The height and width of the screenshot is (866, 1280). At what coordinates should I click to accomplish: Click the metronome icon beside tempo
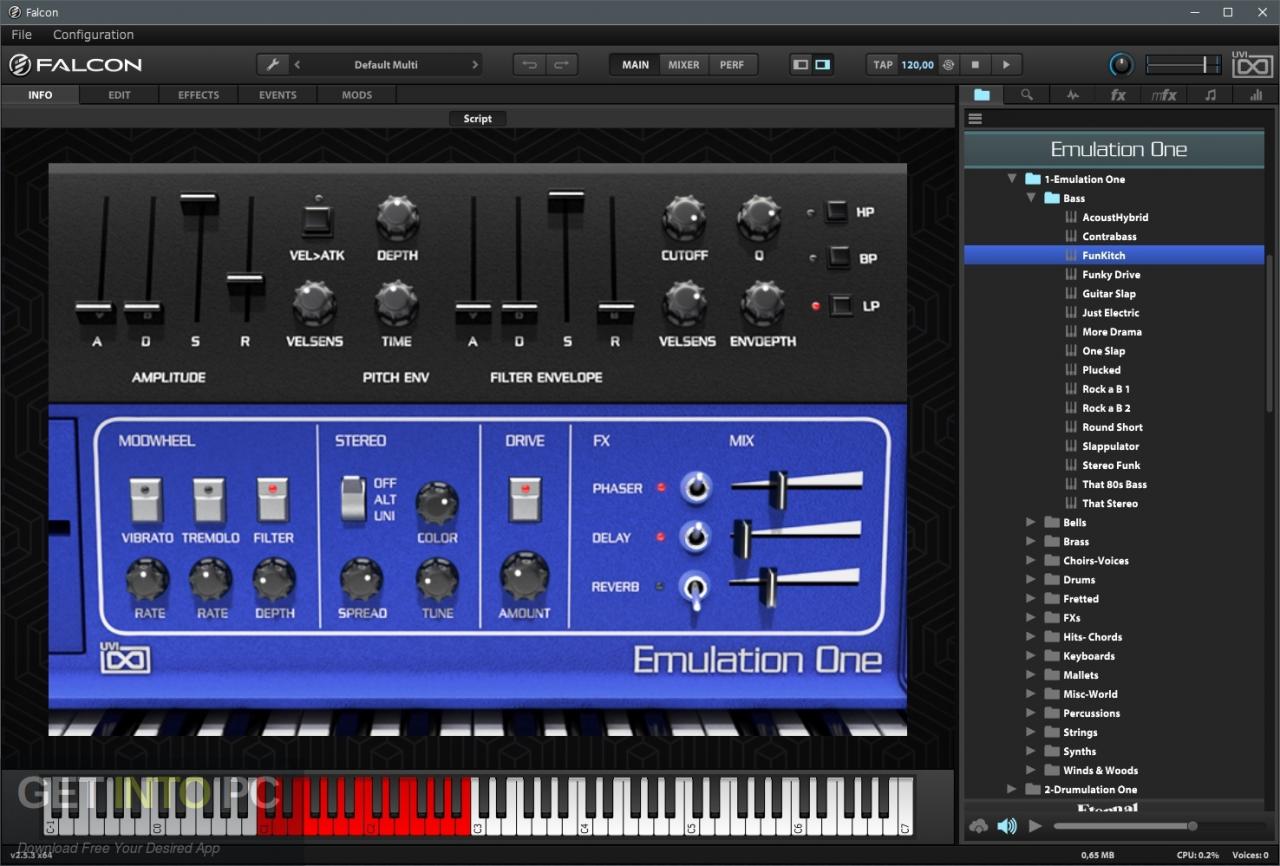pos(948,65)
